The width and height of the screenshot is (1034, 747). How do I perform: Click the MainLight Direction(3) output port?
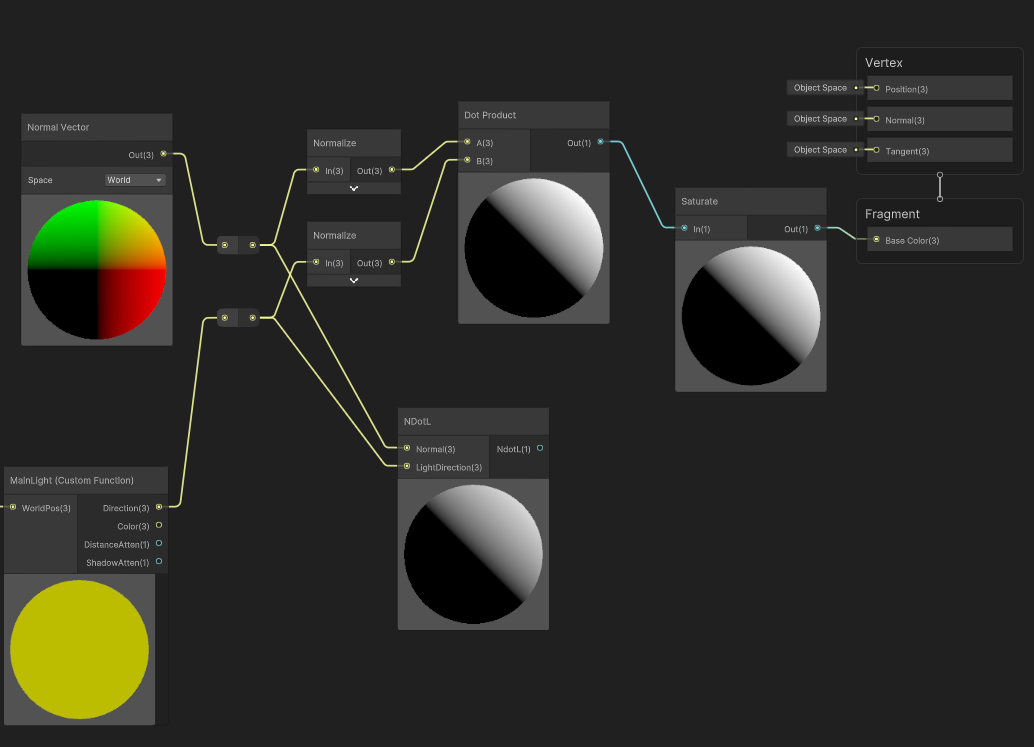pyautogui.click(x=159, y=508)
